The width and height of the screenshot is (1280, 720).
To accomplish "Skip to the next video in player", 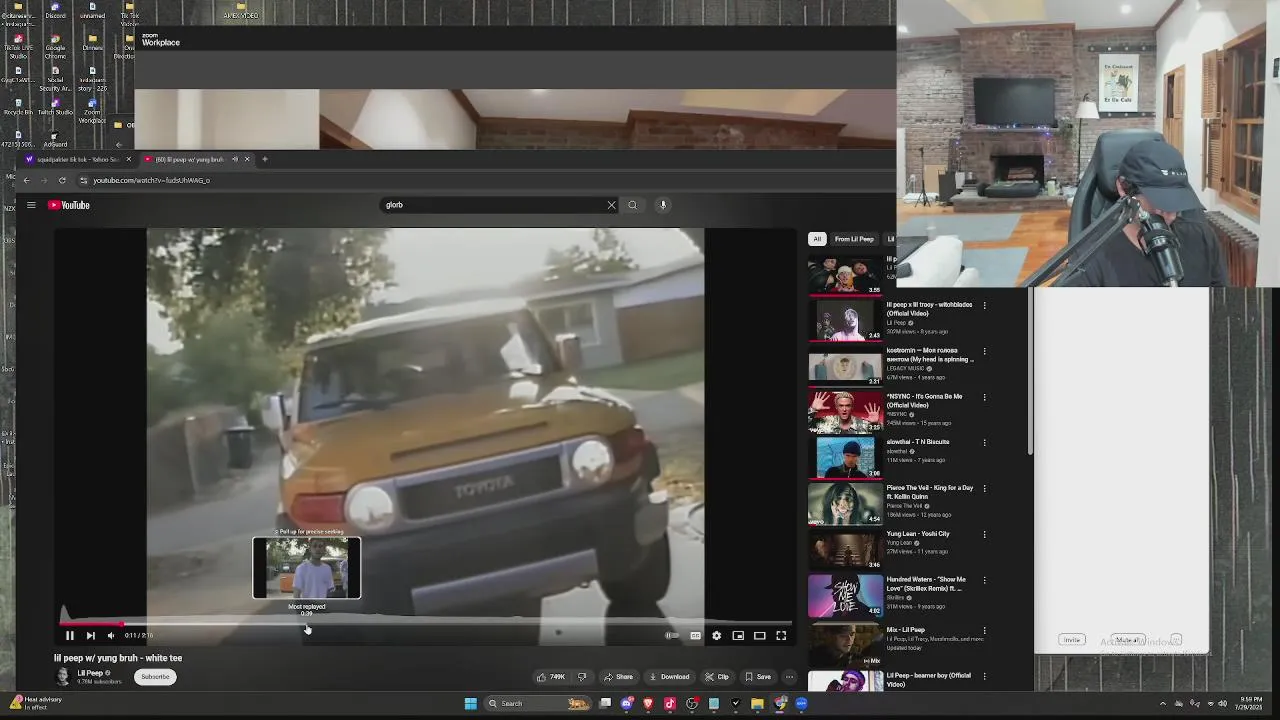I will (x=90, y=635).
